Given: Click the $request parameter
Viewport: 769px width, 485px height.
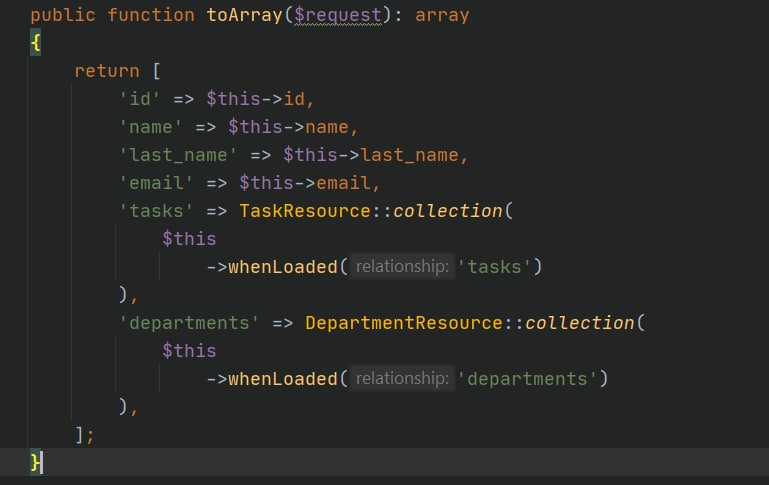Looking at the screenshot, I should click(x=337, y=15).
